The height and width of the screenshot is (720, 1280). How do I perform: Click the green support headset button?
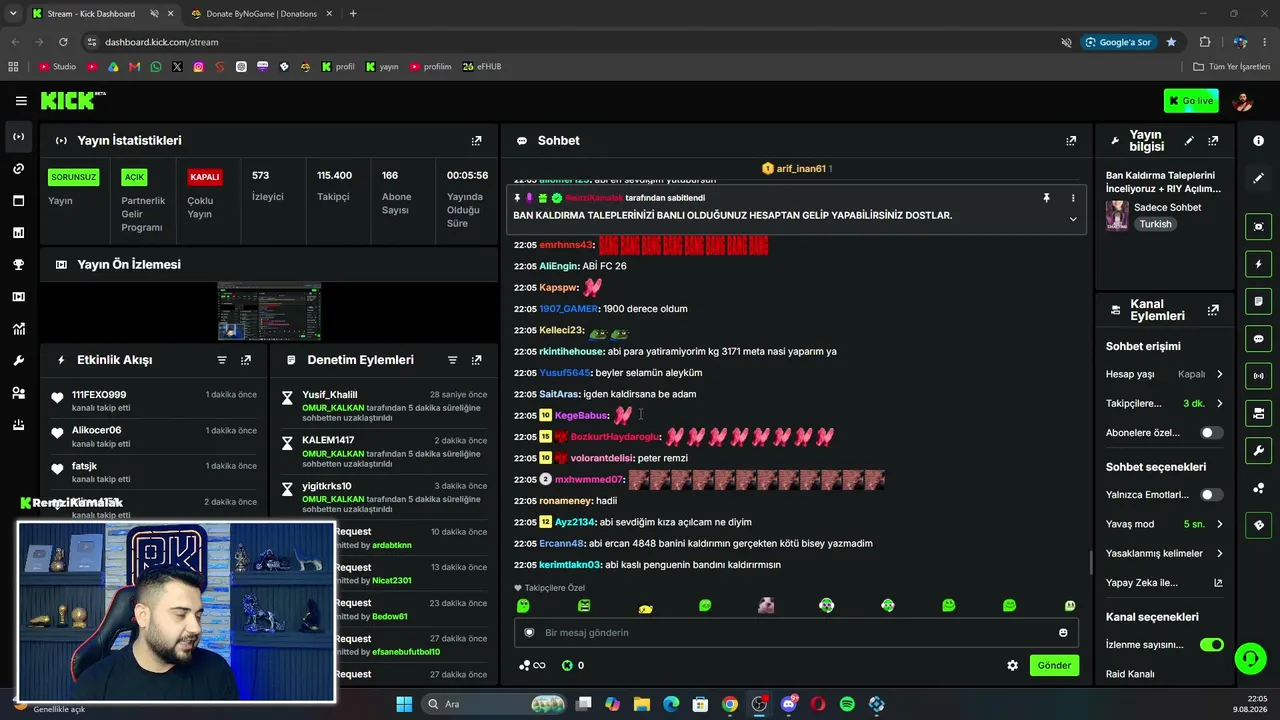1250,658
